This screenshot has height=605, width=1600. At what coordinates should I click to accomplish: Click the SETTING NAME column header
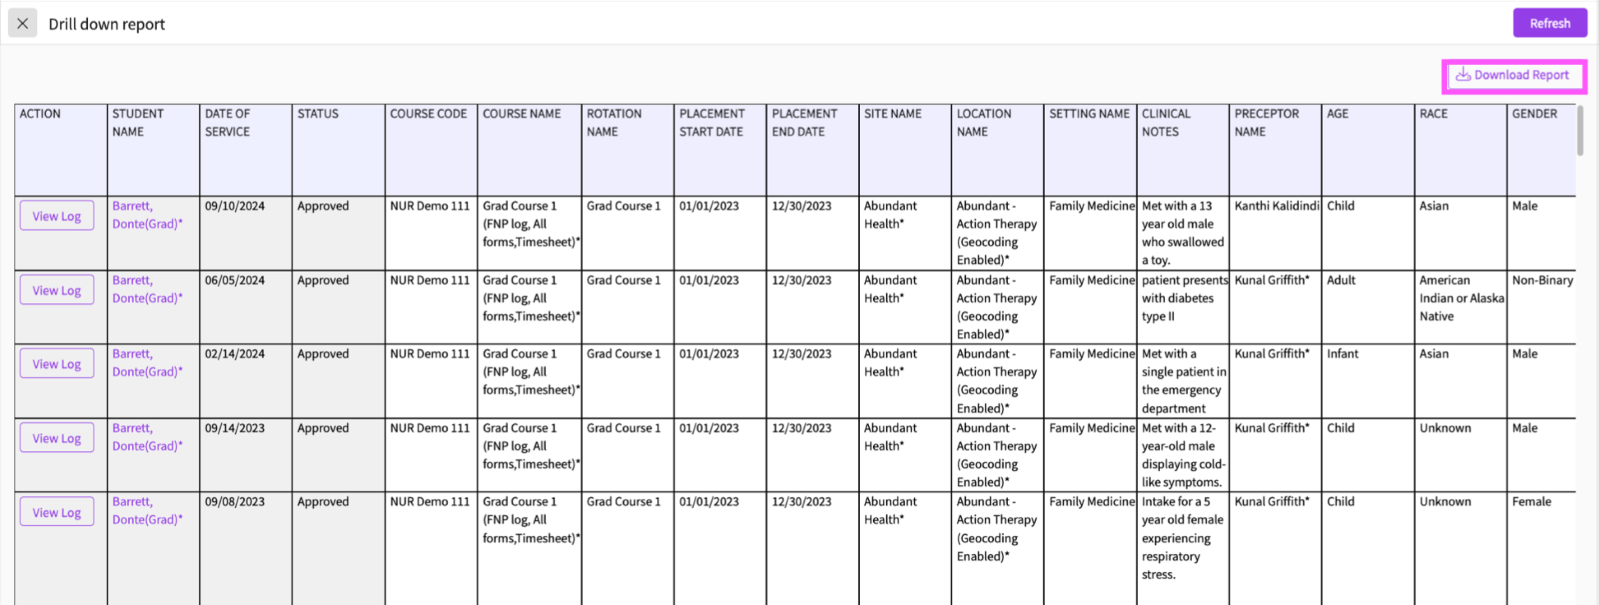(x=1090, y=150)
